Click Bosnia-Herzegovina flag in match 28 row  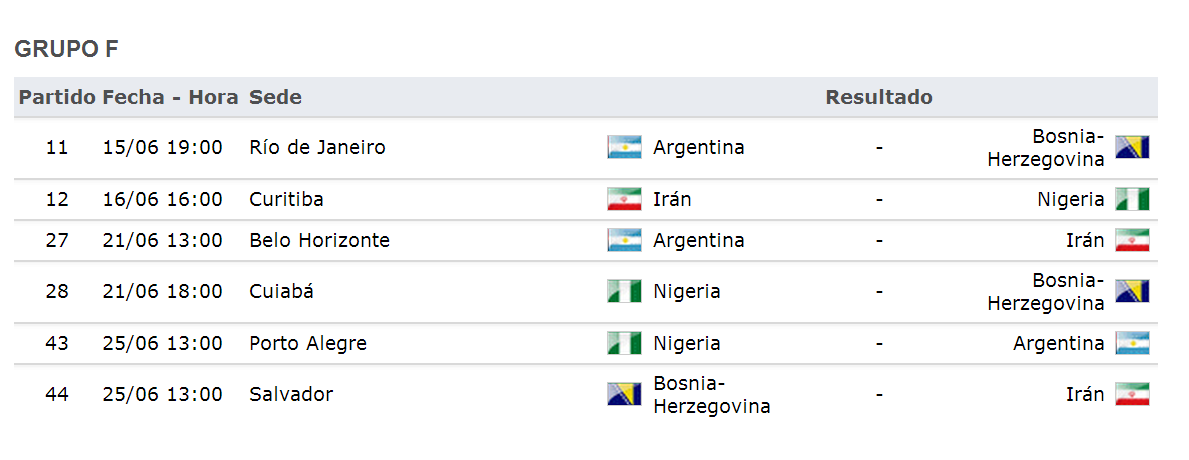(1132, 291)
